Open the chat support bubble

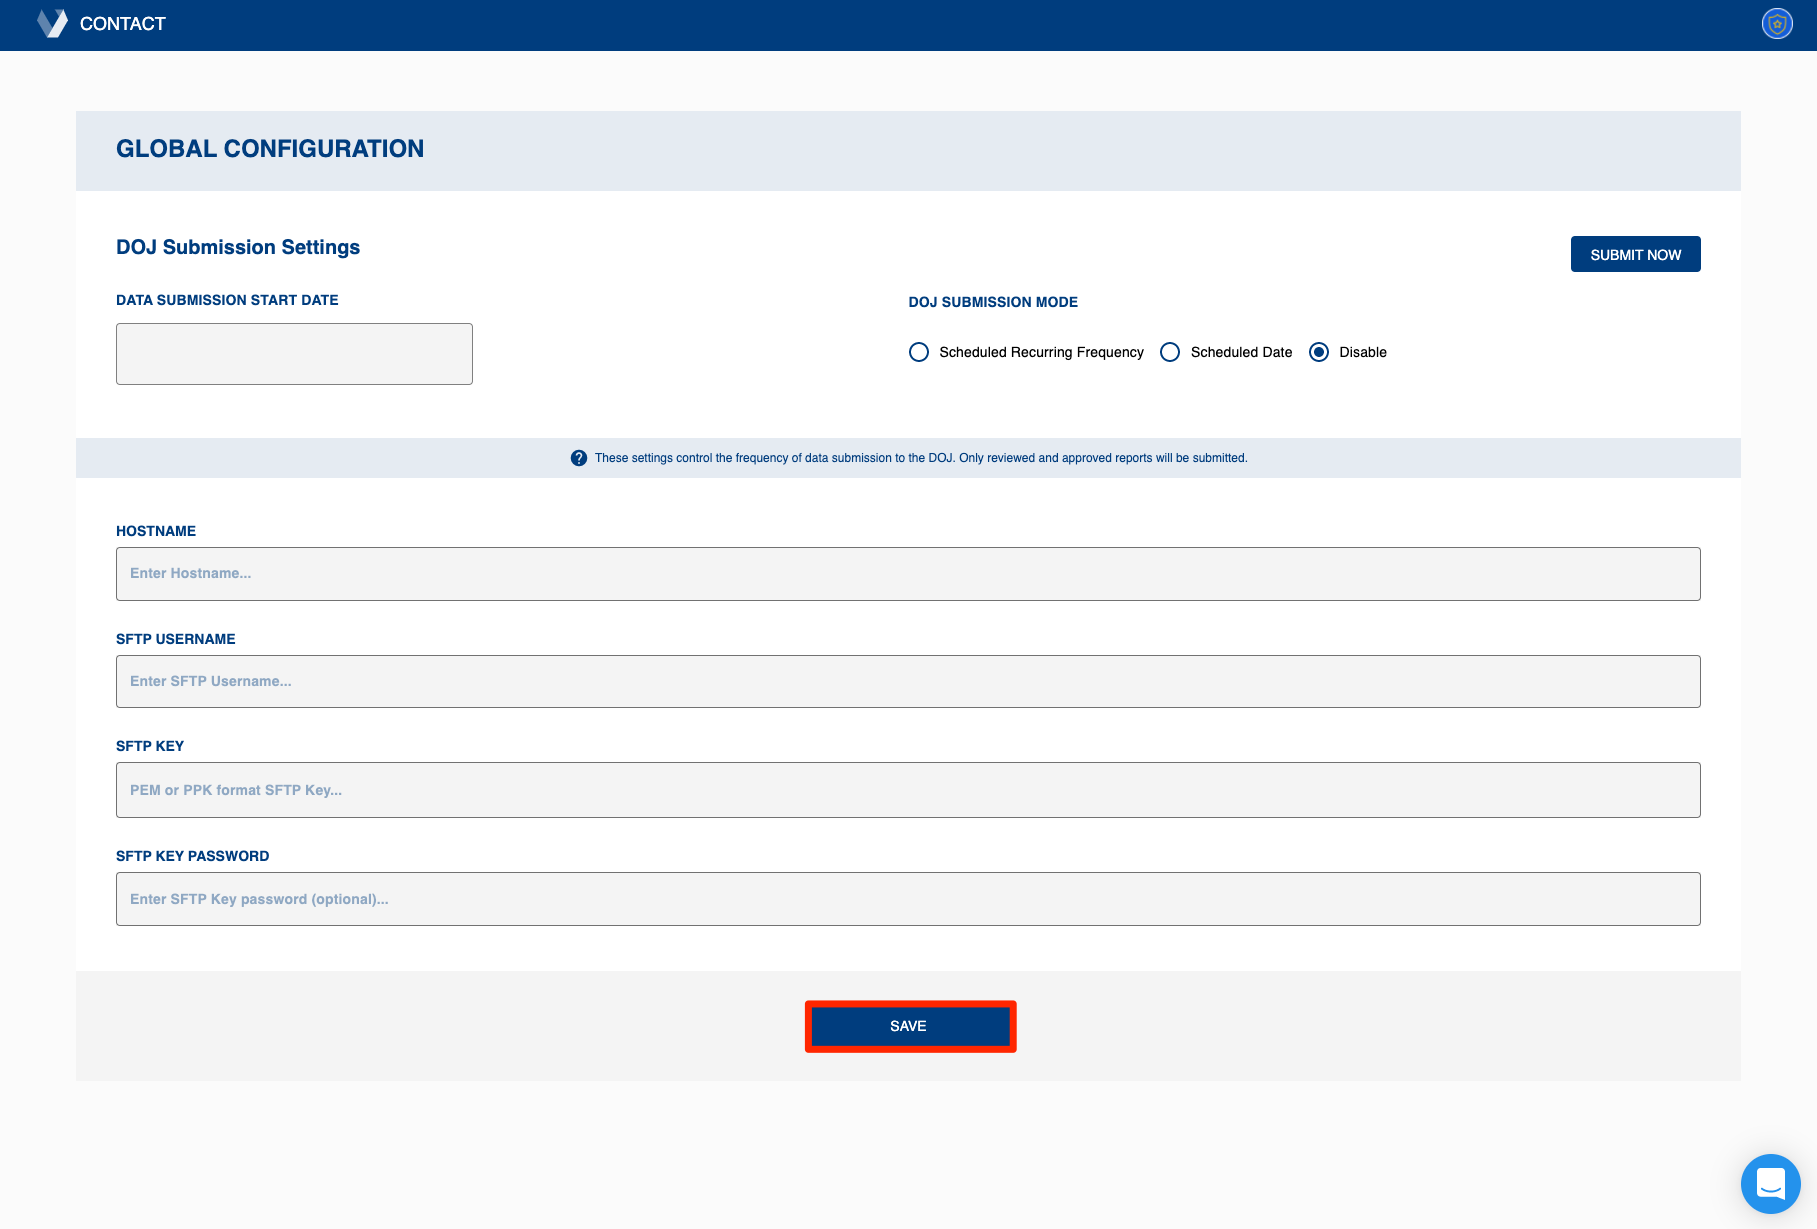point(1770,1183)
